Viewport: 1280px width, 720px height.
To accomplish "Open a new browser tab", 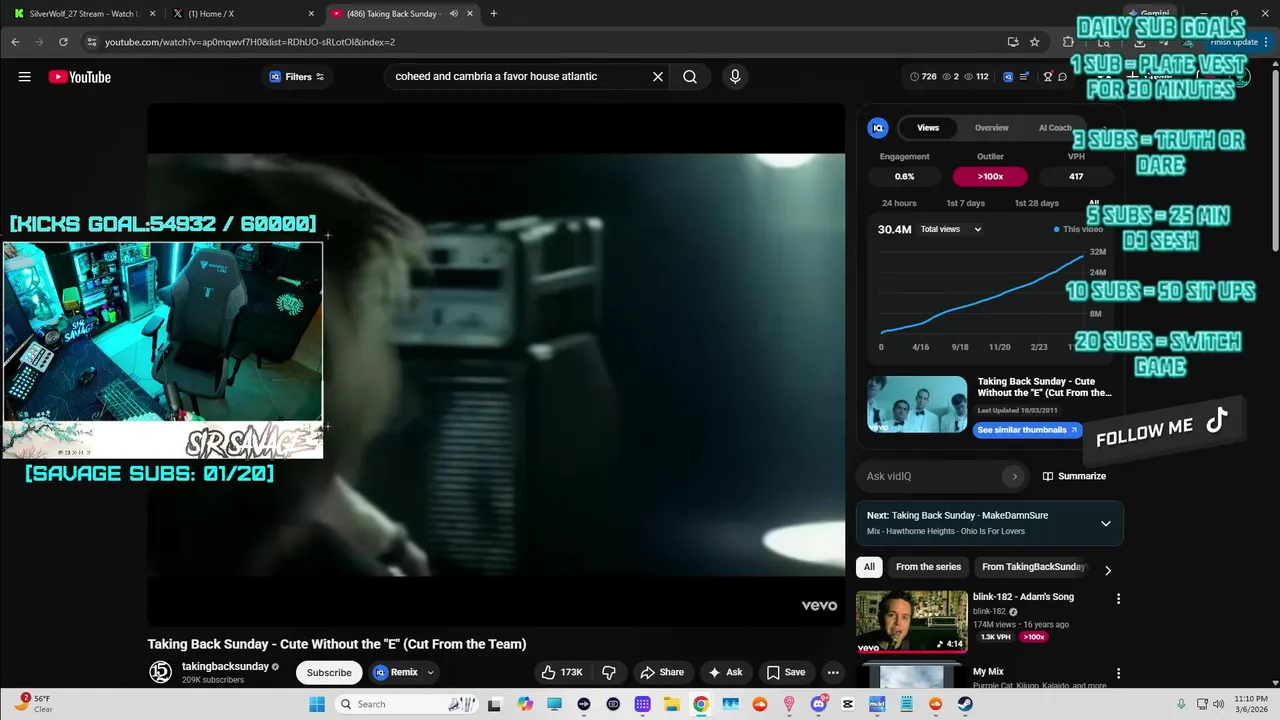I will [494, 14].
